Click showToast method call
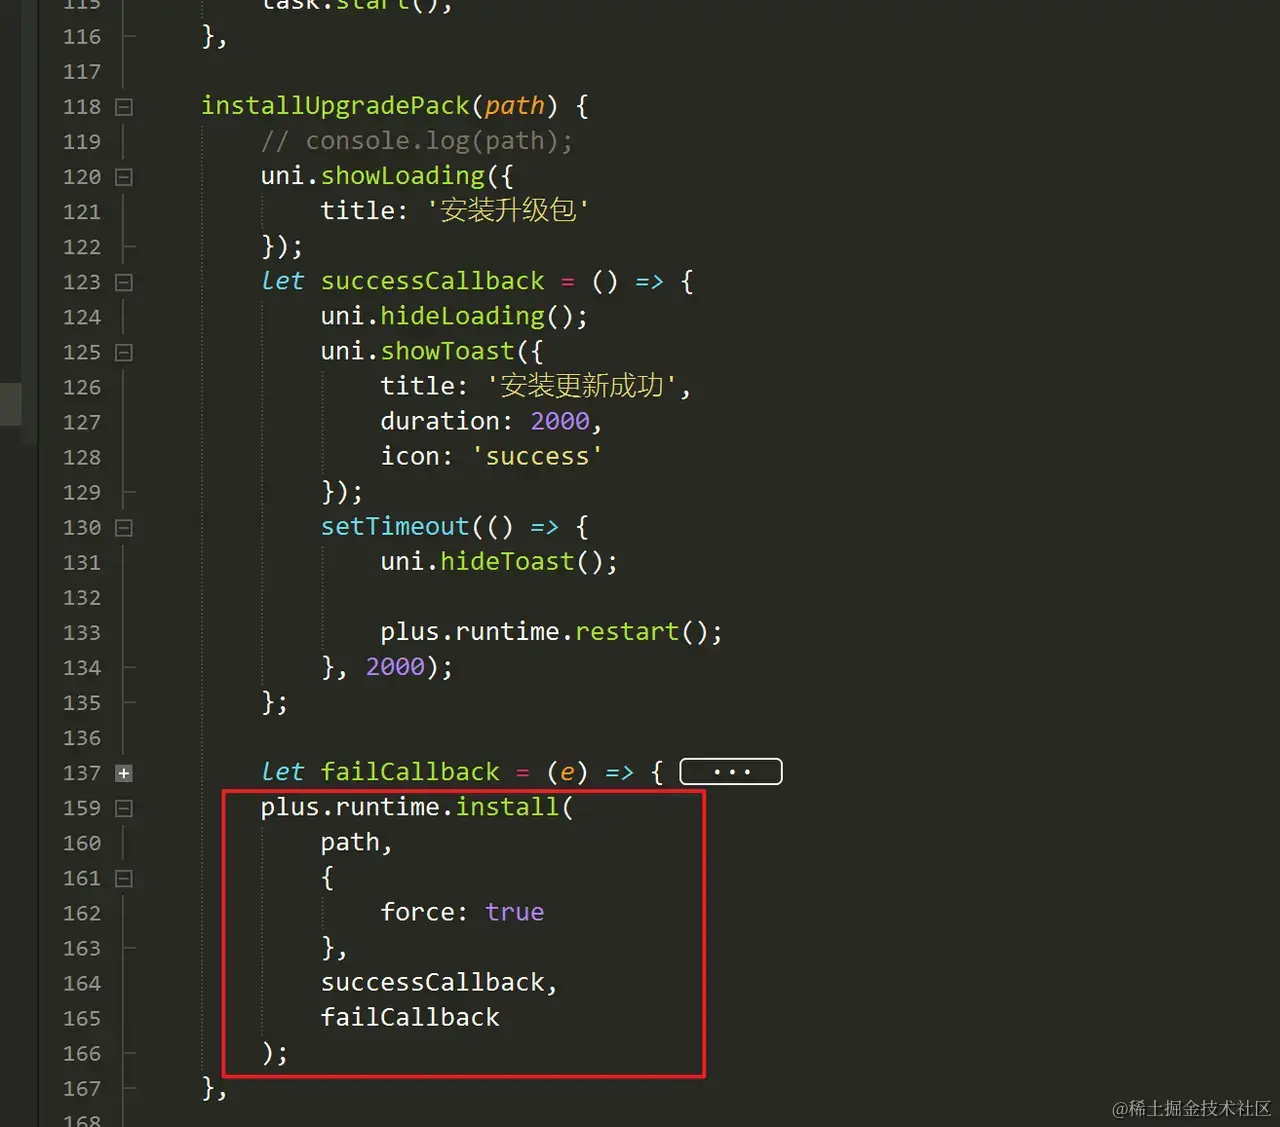Screen dimensions: 1280x1127 point(447,351)
